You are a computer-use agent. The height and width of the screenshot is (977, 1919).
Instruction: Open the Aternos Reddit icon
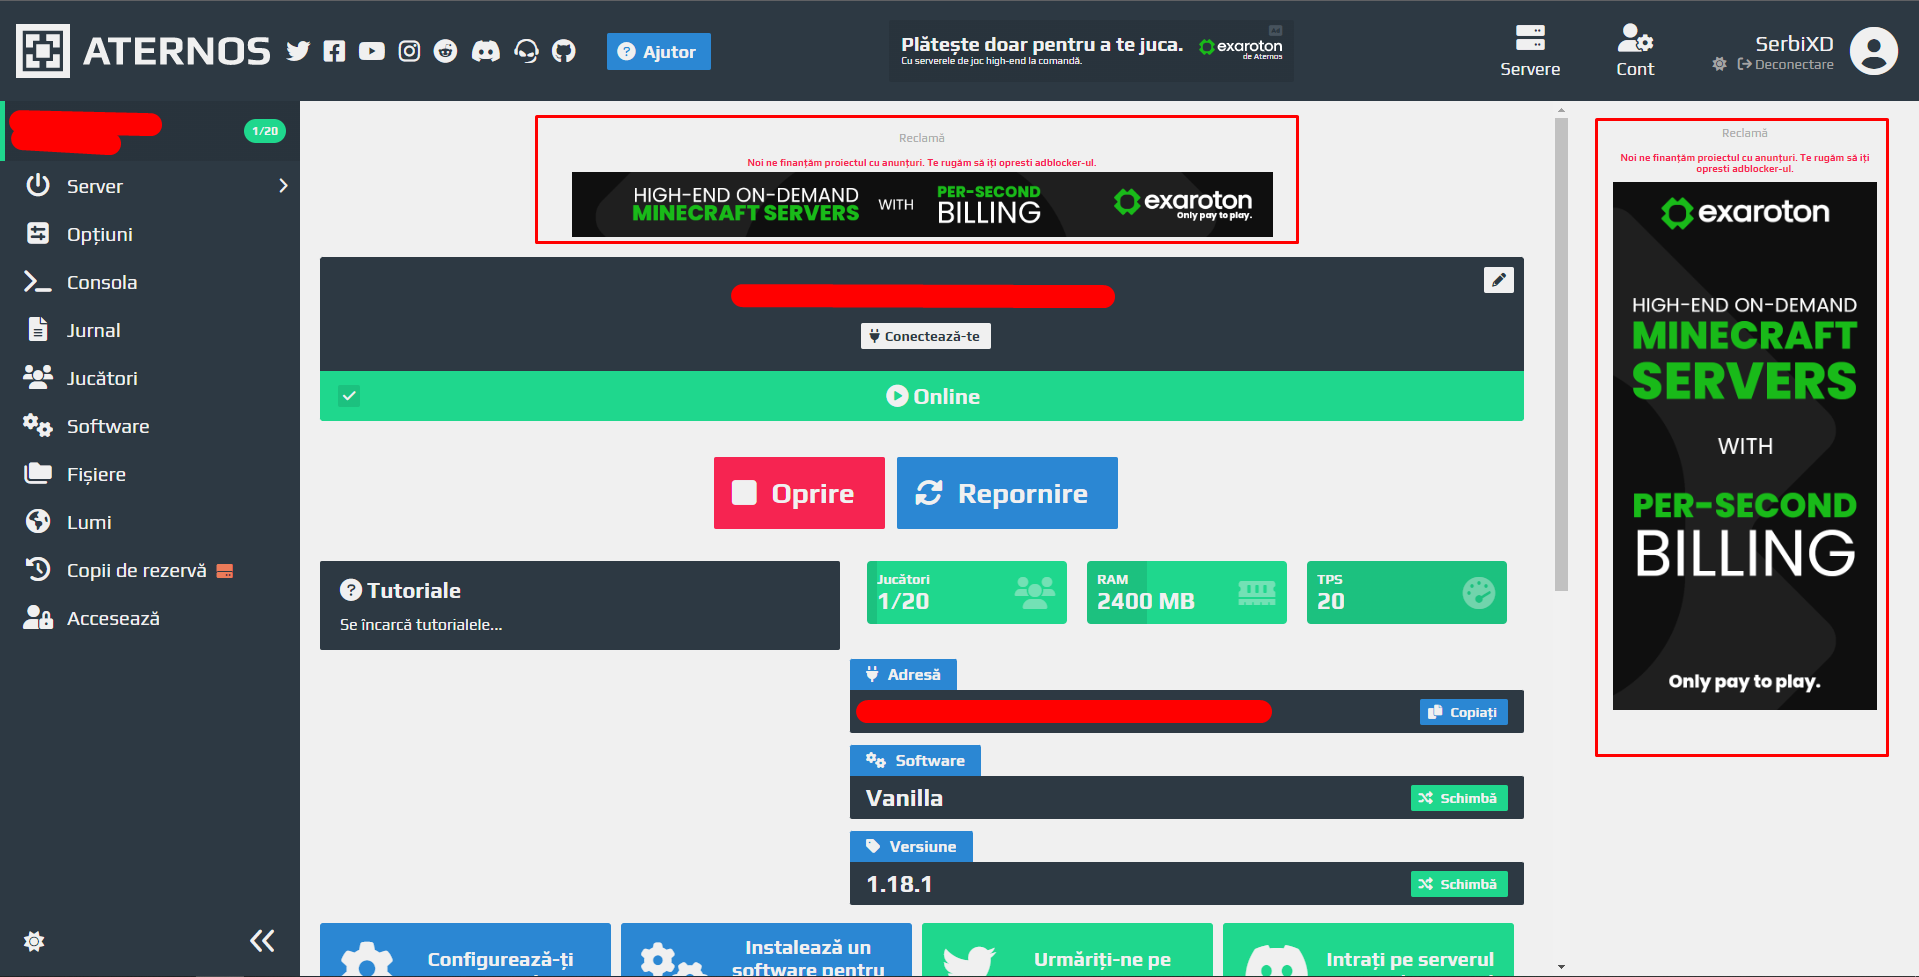pos(446,51)
